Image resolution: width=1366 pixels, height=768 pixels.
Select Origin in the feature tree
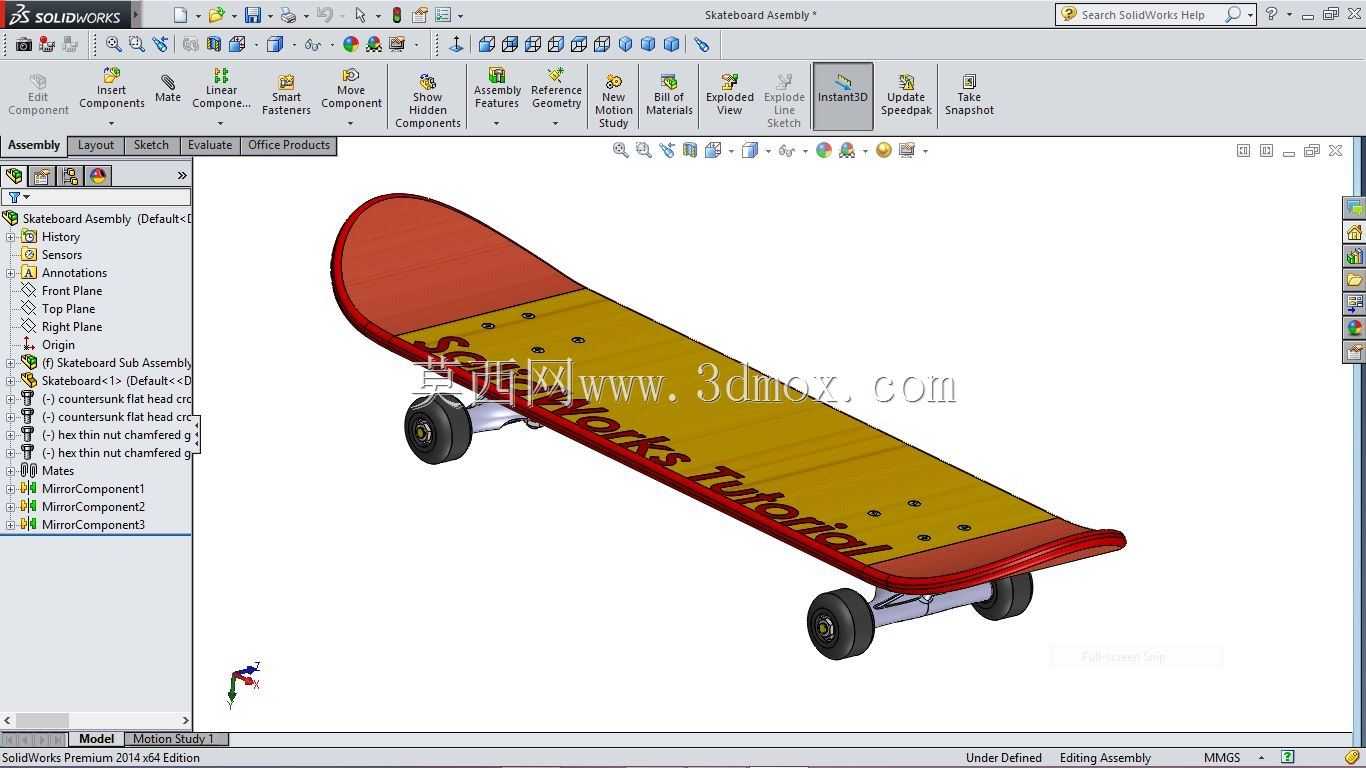pos(58,345)
